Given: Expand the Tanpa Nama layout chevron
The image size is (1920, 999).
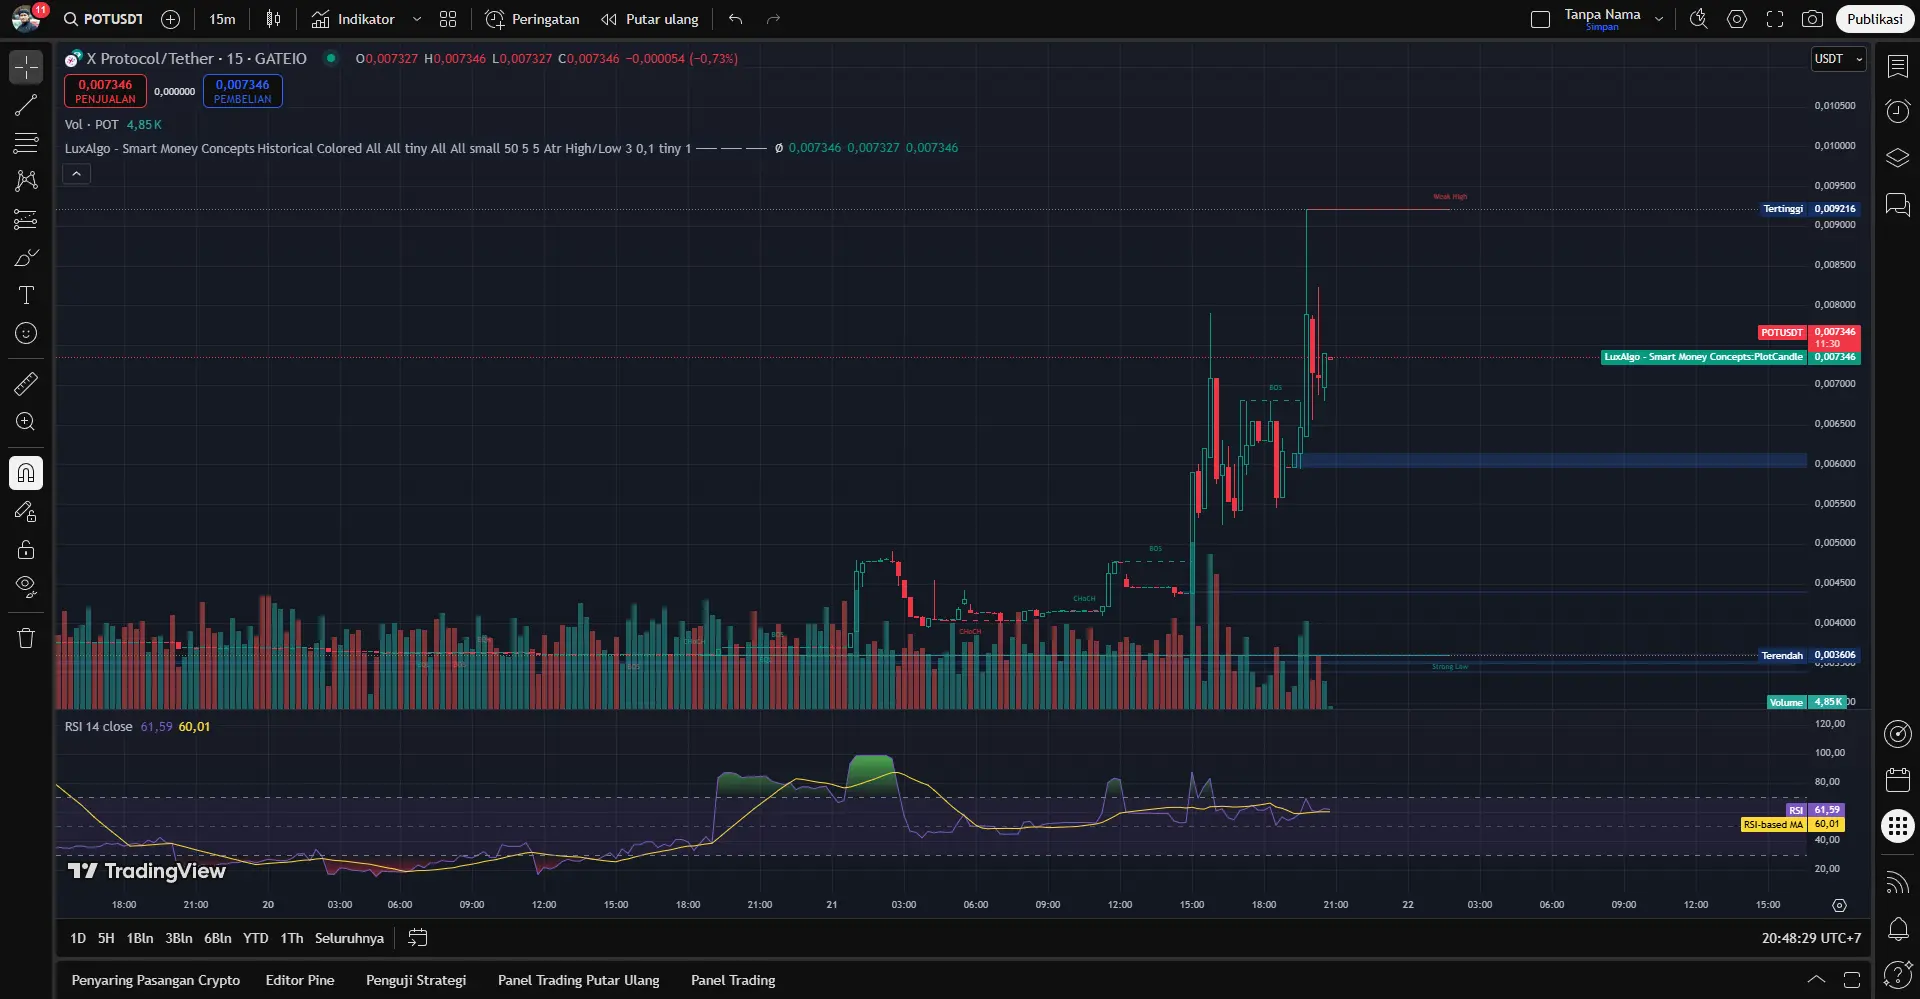Looking at the screenshot, I should 1659,19.
